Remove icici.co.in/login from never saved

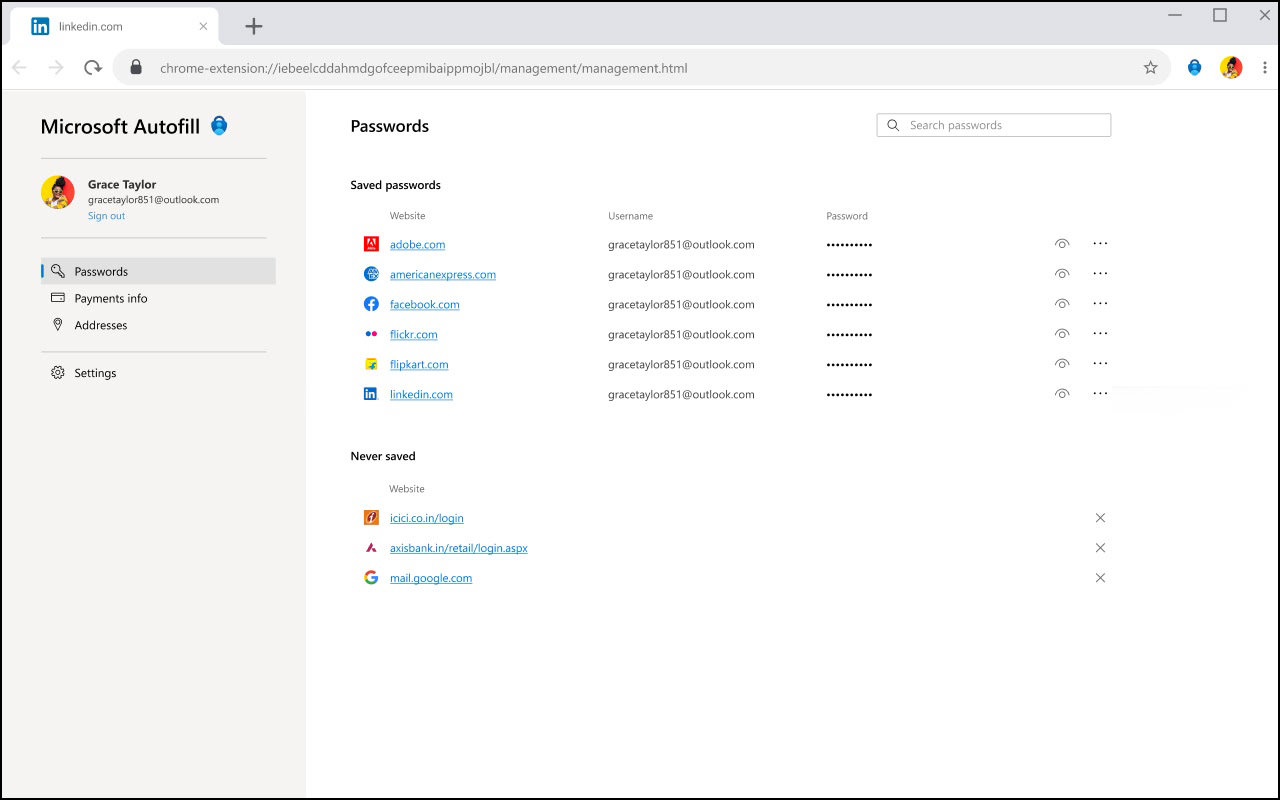tap(1100, 518)
